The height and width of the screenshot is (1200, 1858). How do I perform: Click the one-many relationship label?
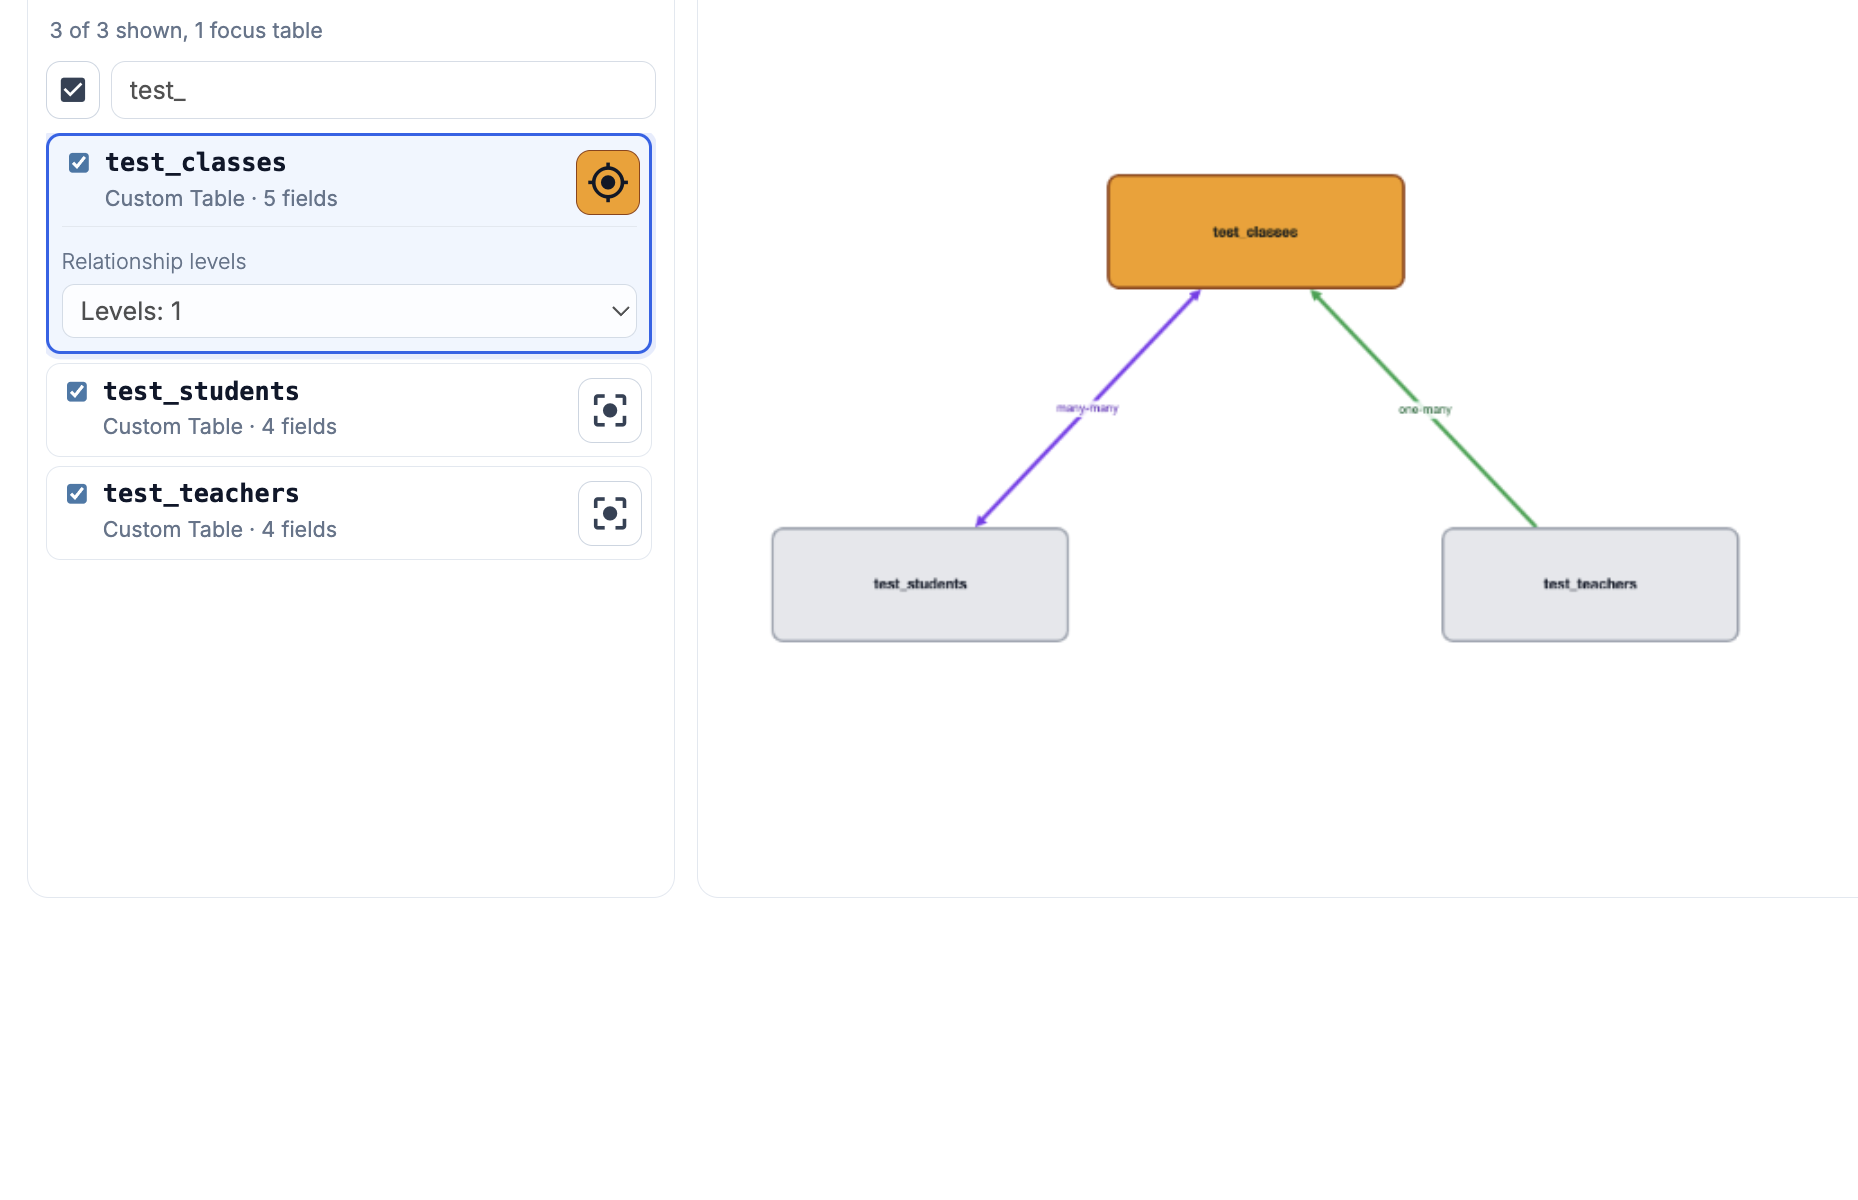tap(1425, 409)
